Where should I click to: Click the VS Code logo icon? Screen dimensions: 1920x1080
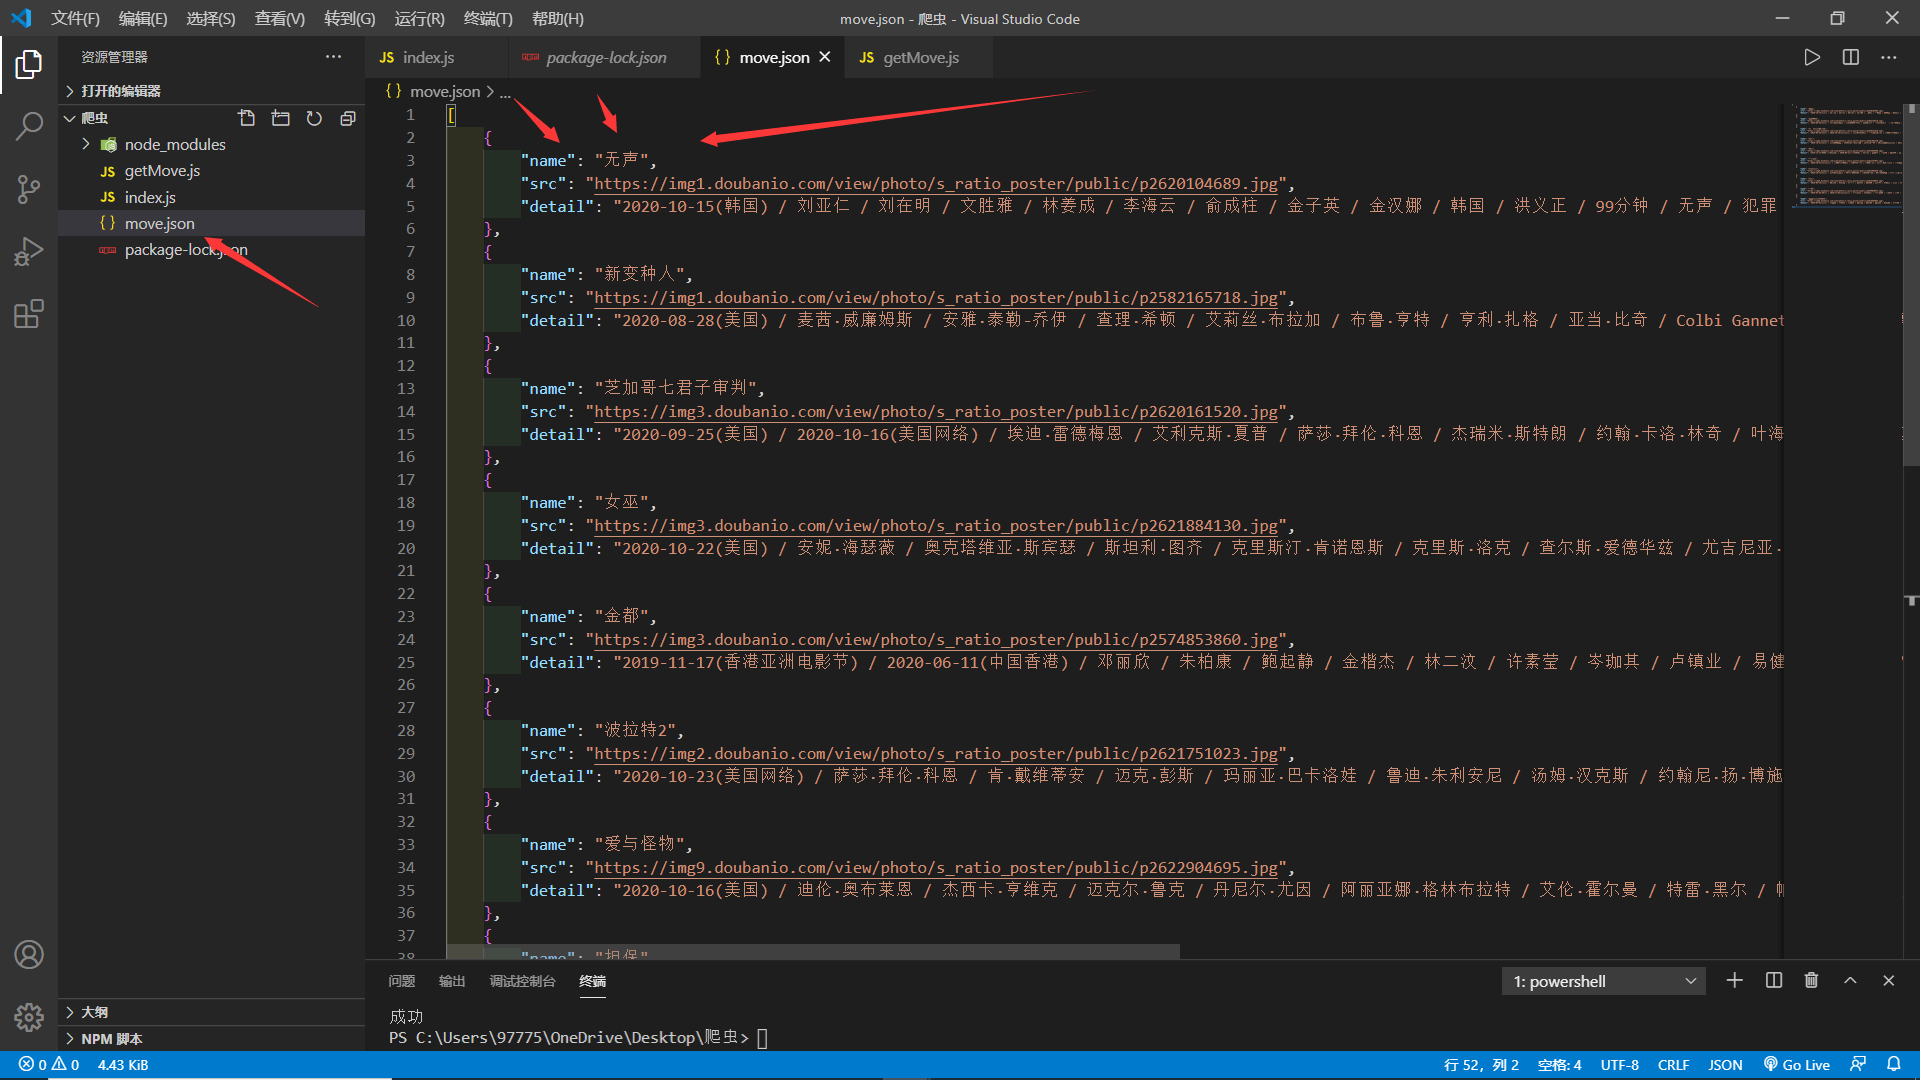pos(21,18)
